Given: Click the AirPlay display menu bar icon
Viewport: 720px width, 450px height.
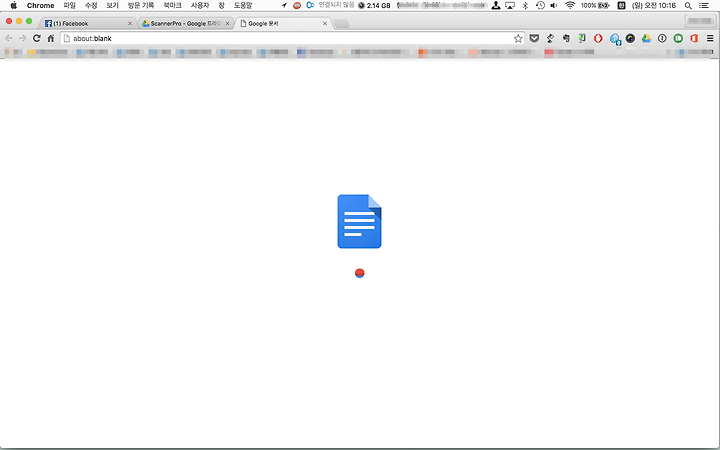Looking at the screenshot, I should tap(510, 6).
